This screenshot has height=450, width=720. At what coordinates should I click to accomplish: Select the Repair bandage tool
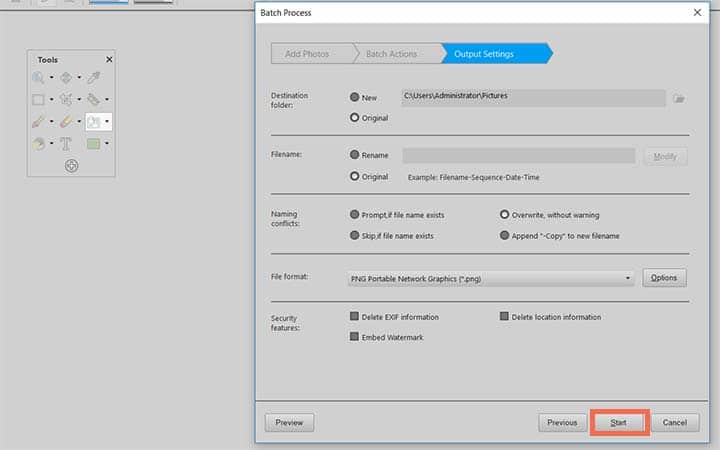pyautogui.click(x=94, y=99)
